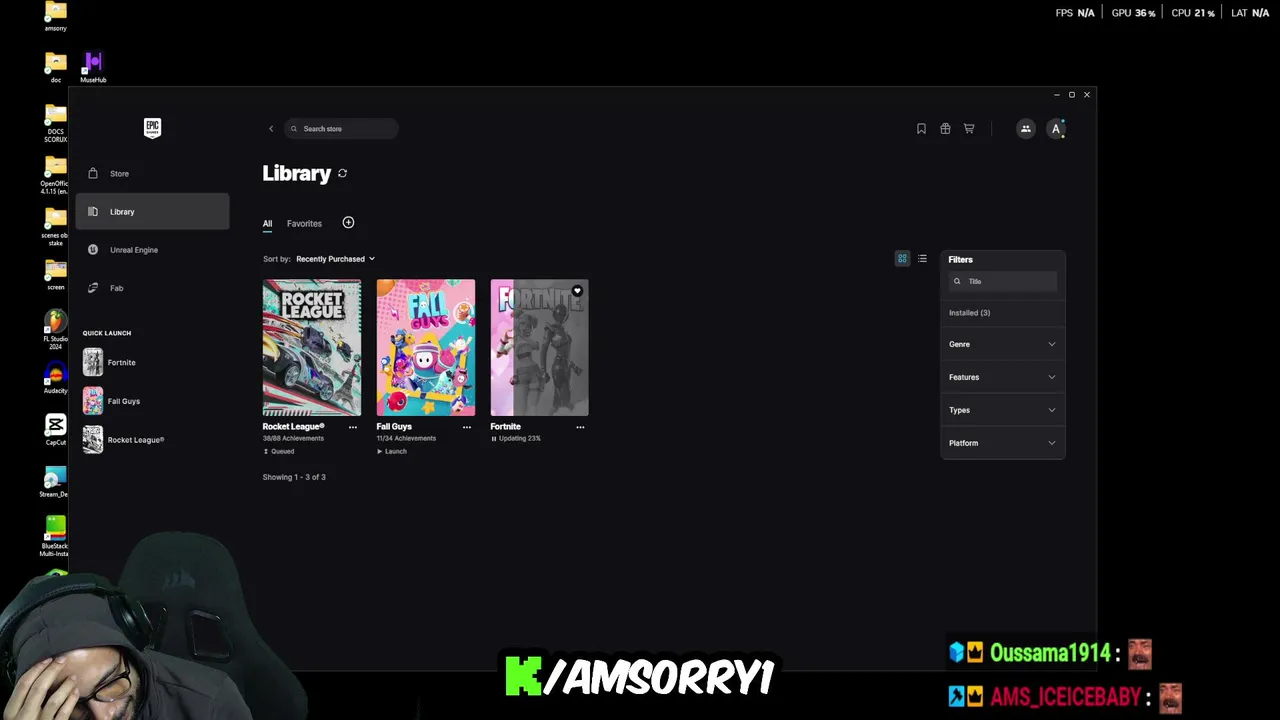Add a new collection with the plus icon

pos(348,223)
